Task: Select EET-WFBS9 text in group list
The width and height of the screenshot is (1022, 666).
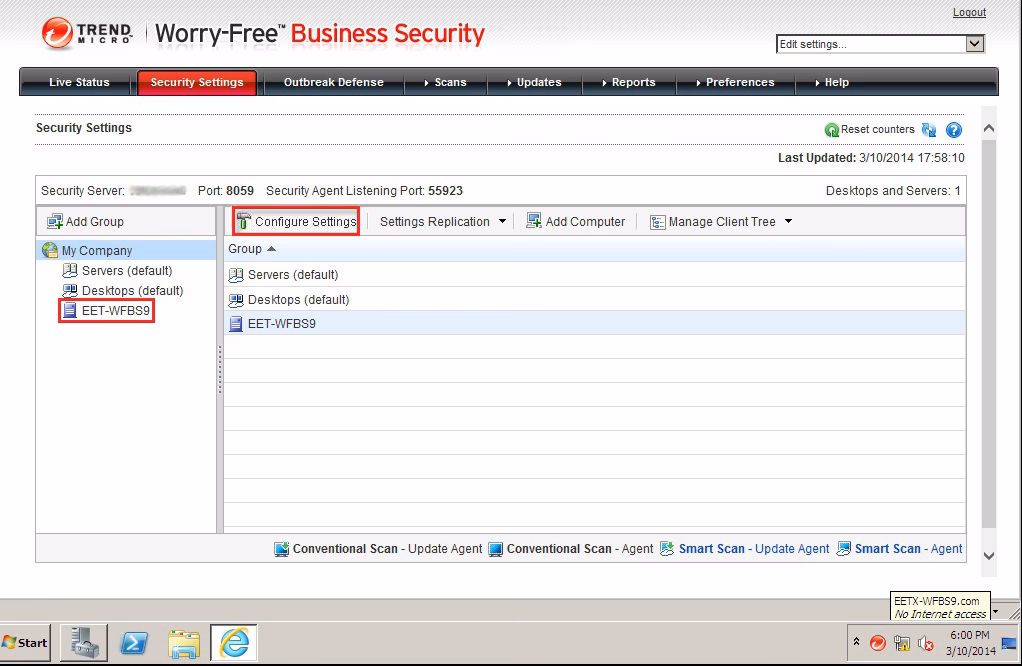Action: (x=282, y=324)
